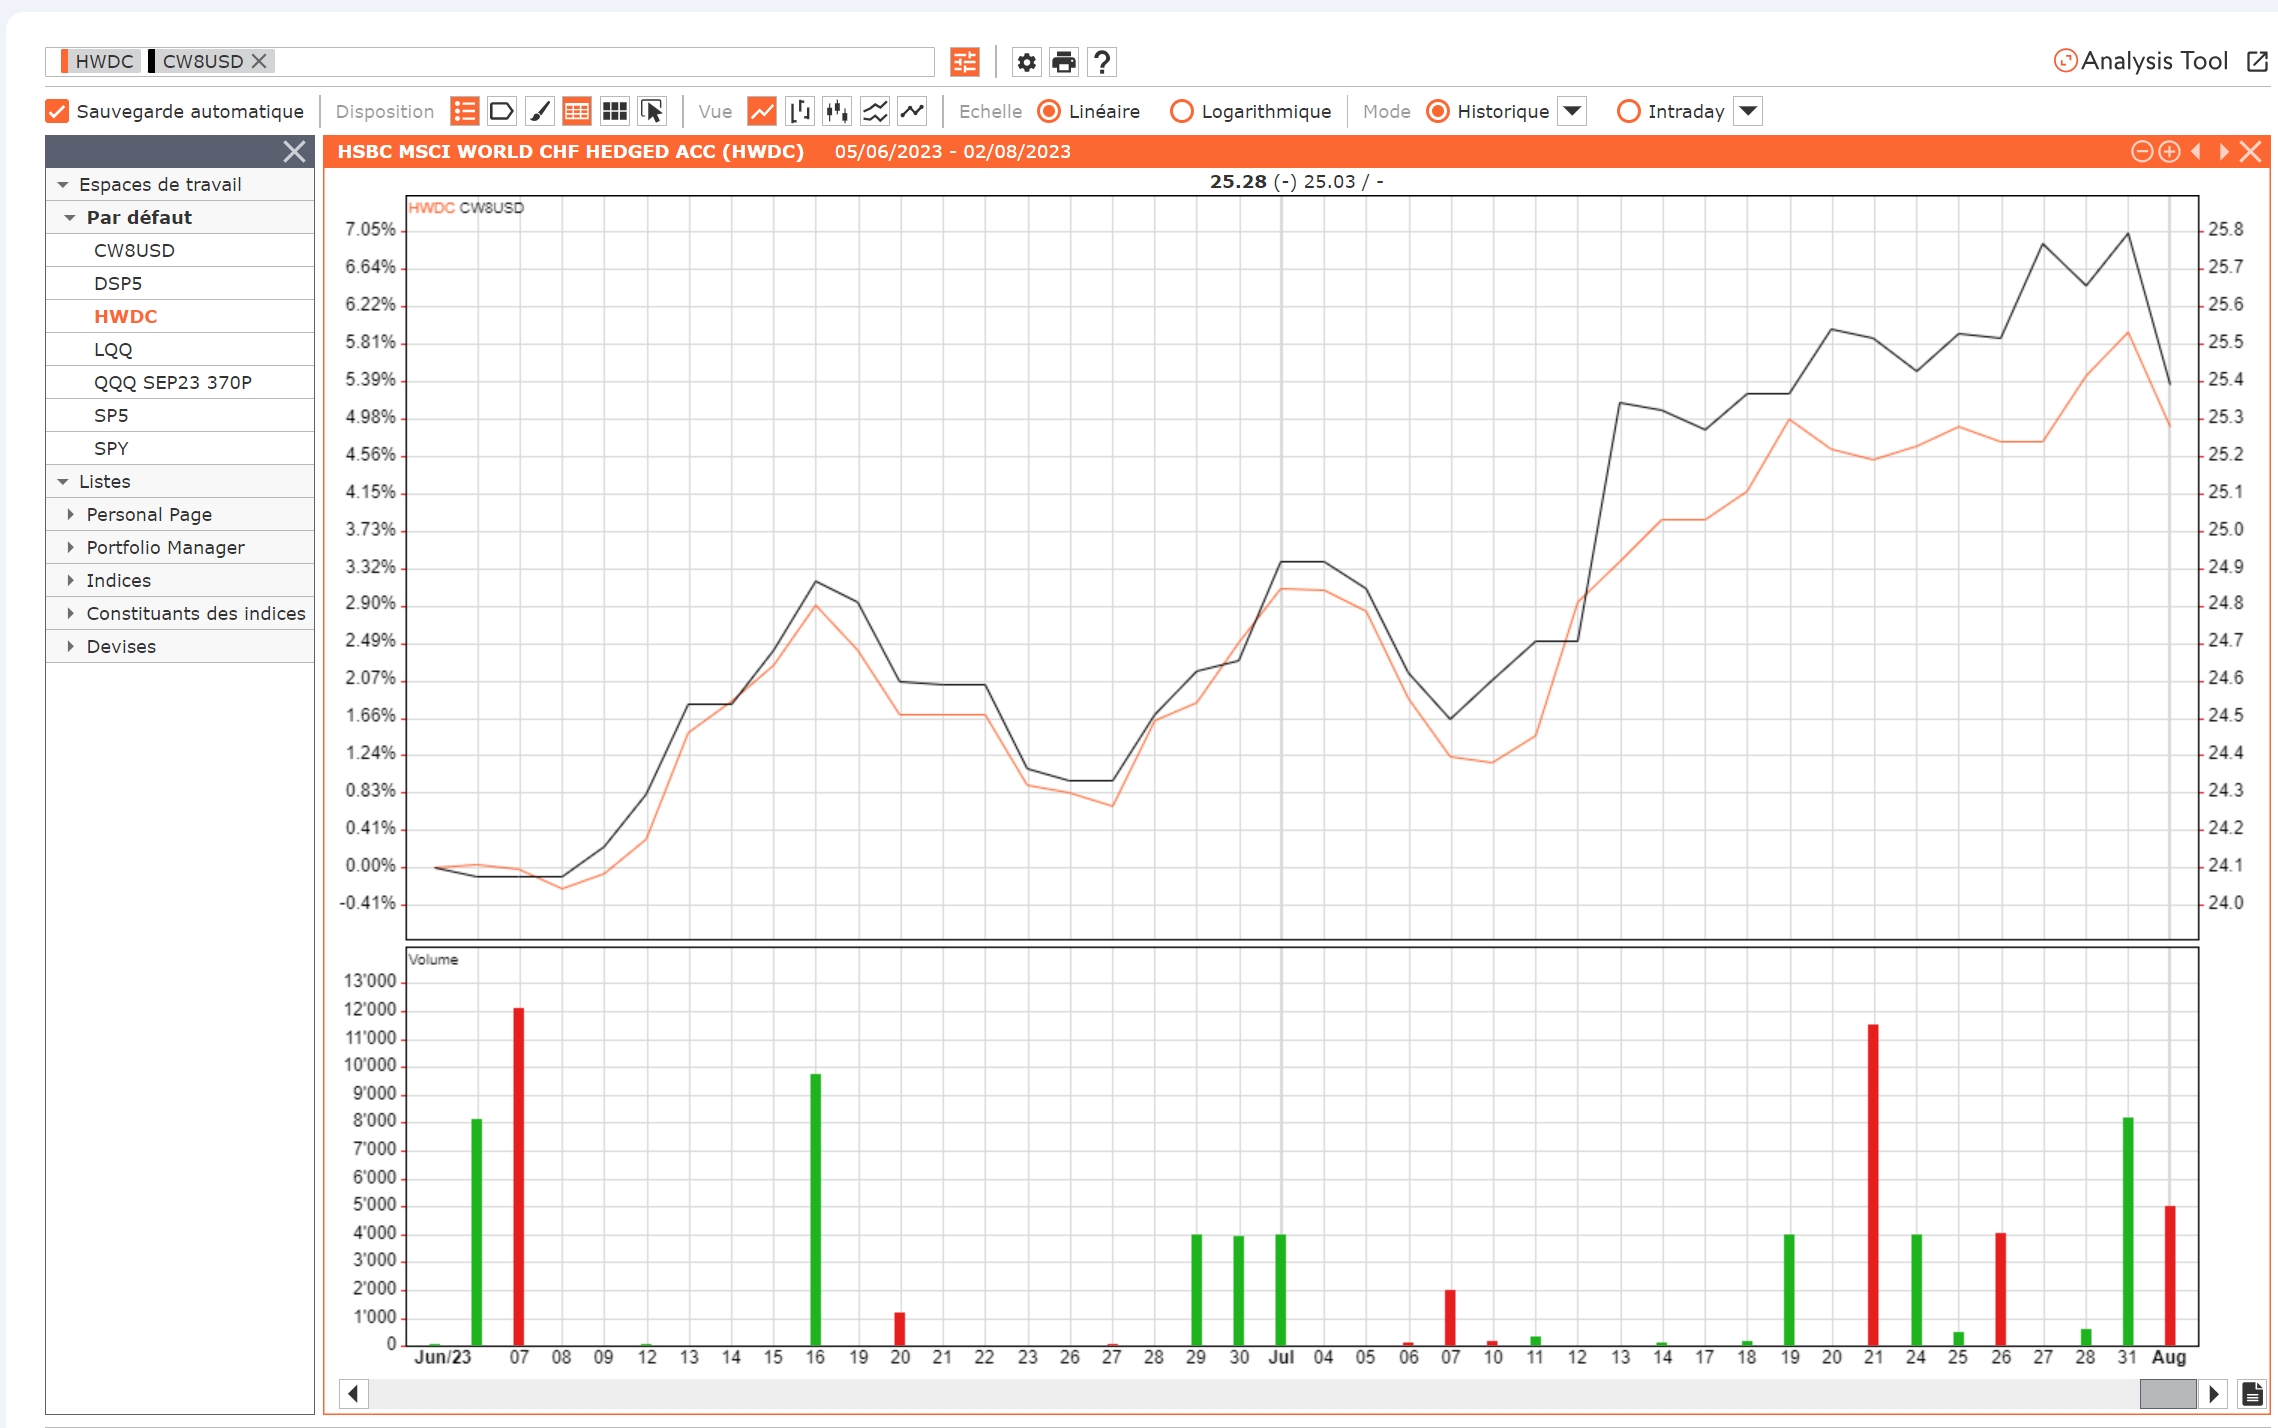The height and width of the screenshot is (1428, 2278).
Task: Zoom in chart with plus icon
Action: pos(2169,152)
